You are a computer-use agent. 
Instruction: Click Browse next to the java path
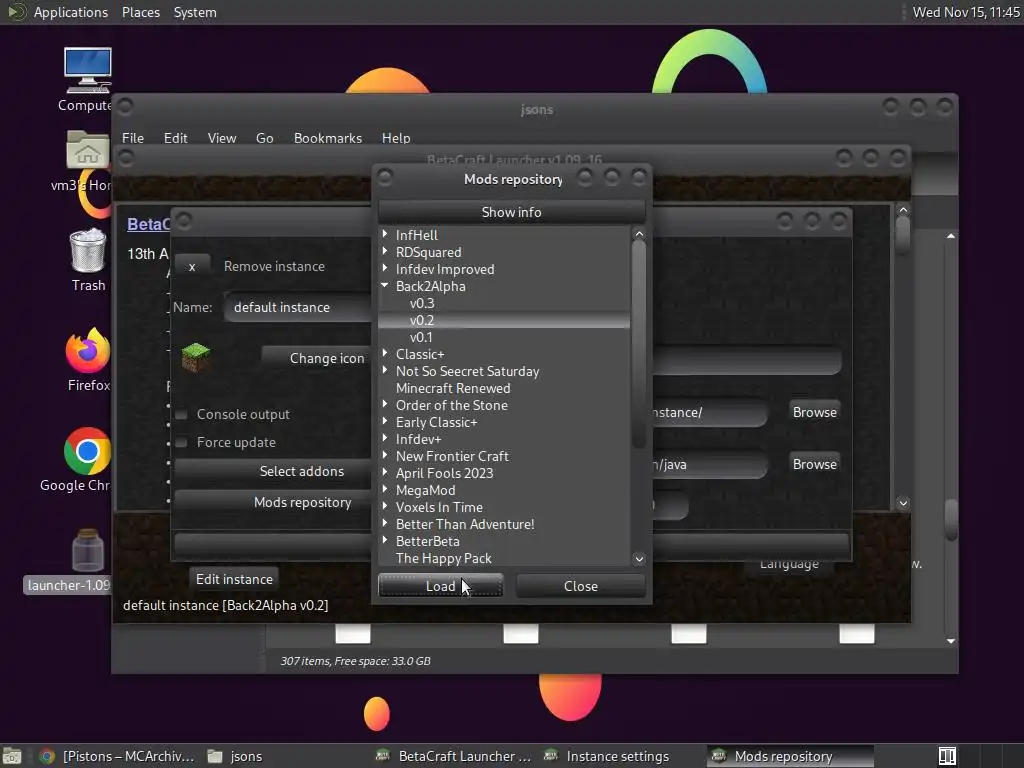pos(814,464)
